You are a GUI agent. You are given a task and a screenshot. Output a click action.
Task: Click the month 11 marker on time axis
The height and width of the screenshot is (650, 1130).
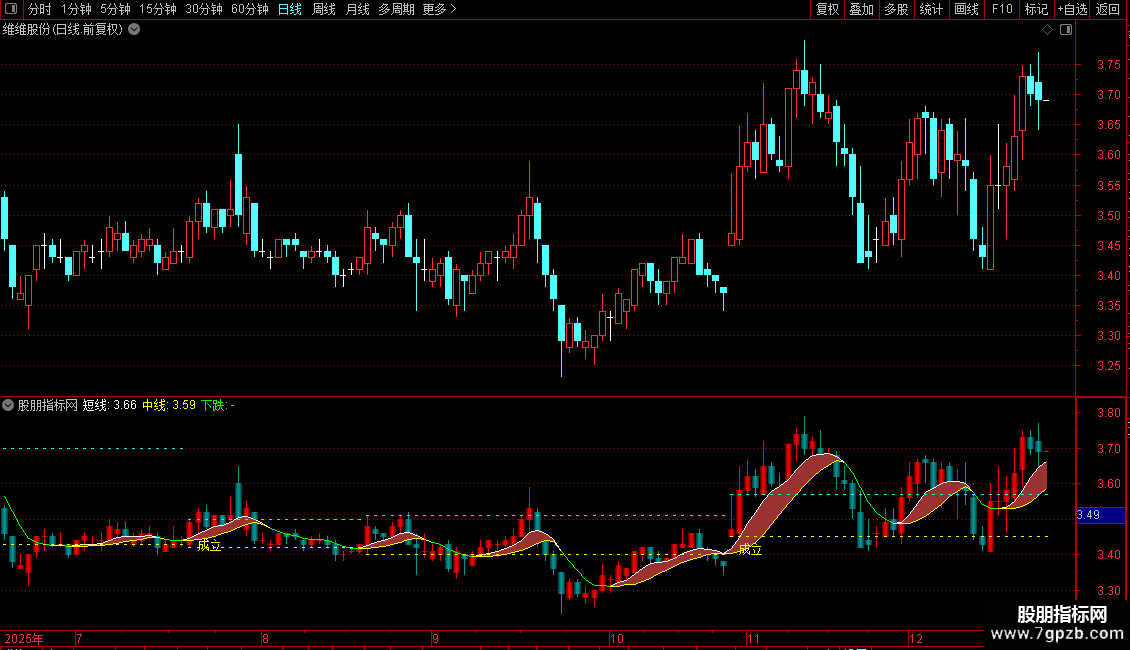point(753,638)
